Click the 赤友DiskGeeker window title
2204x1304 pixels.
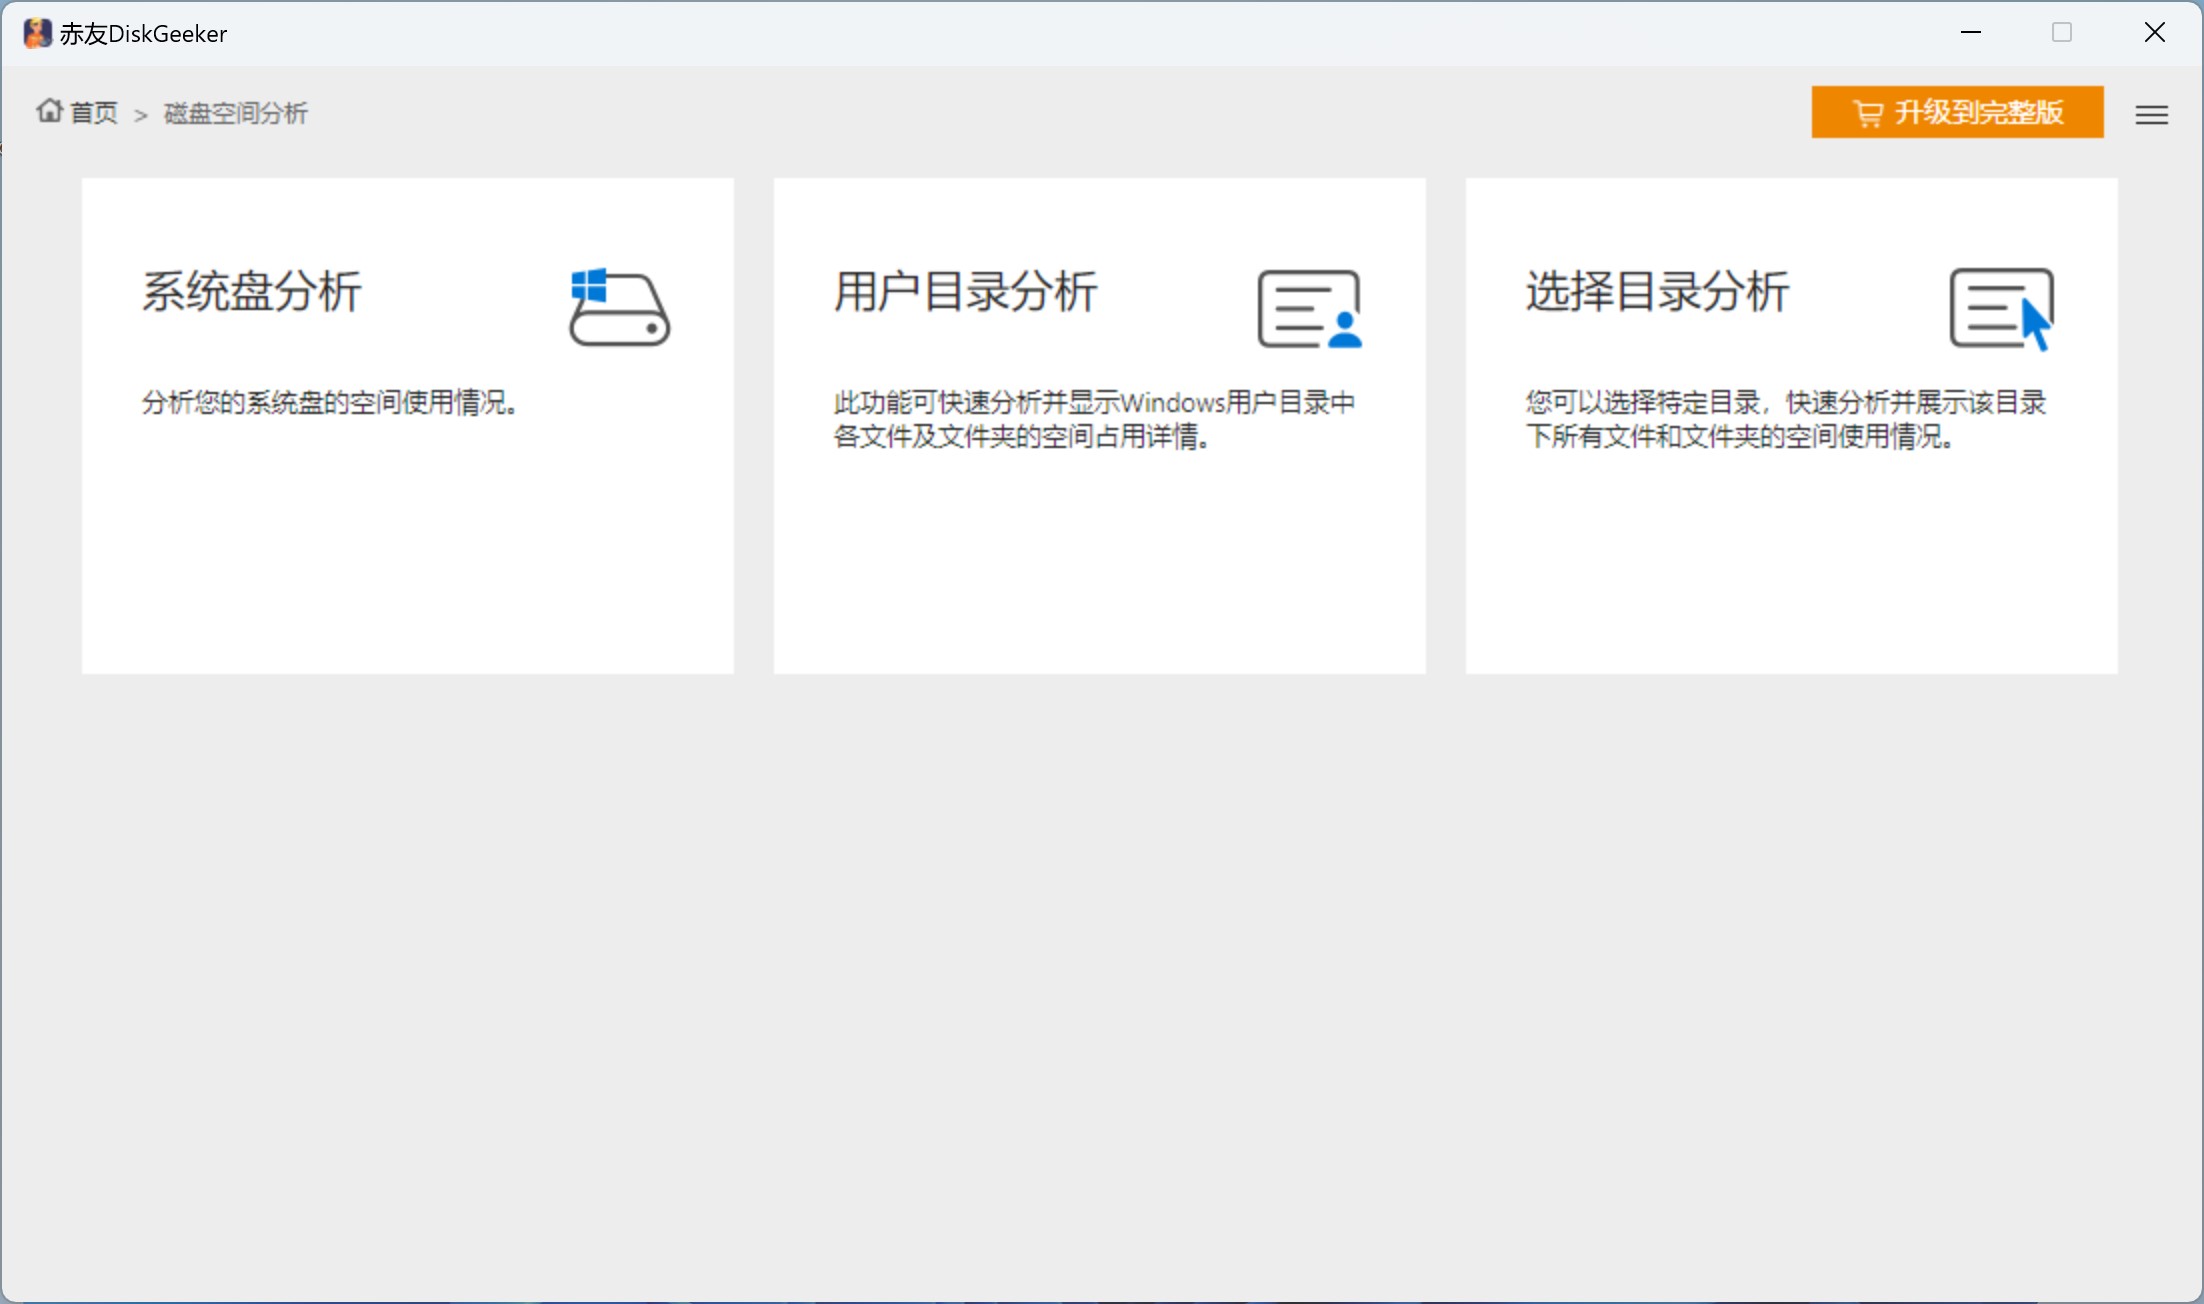(144, 34)
